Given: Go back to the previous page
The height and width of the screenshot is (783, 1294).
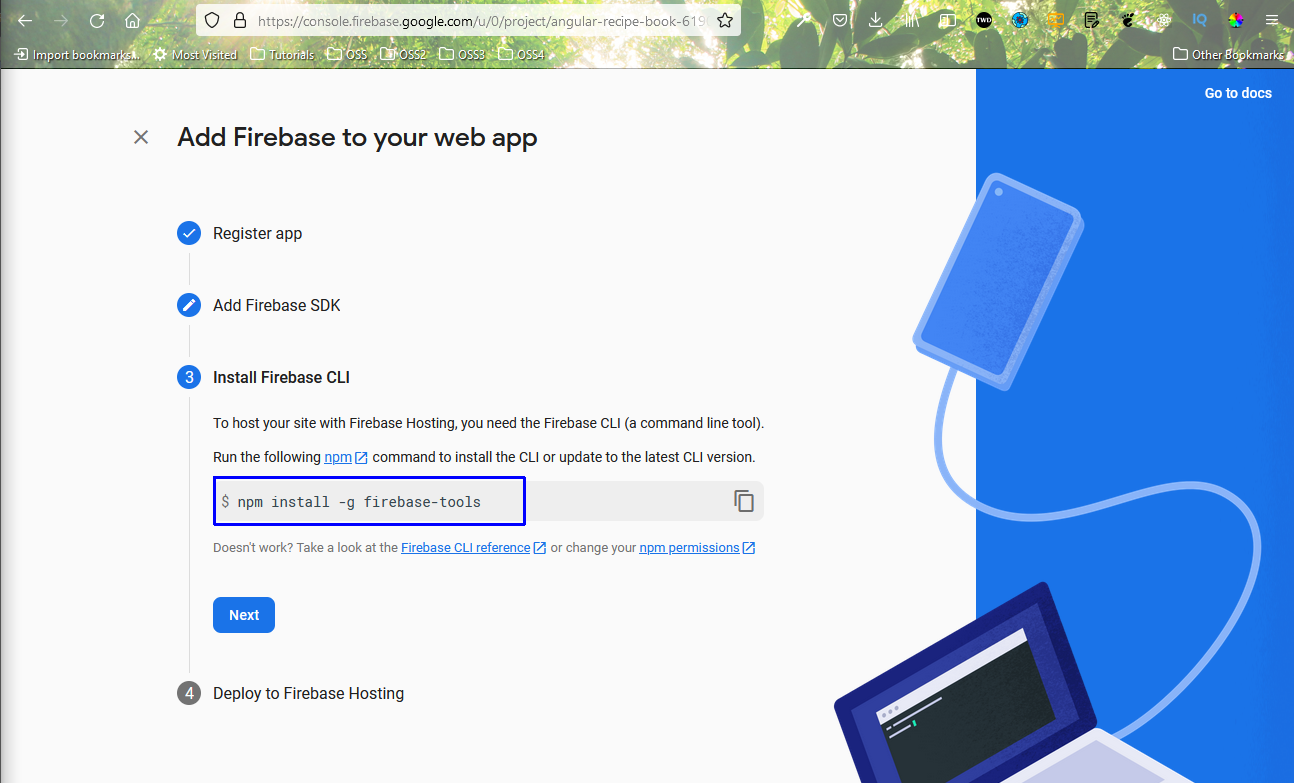Looking at the screenshot, I should [25, 20].
